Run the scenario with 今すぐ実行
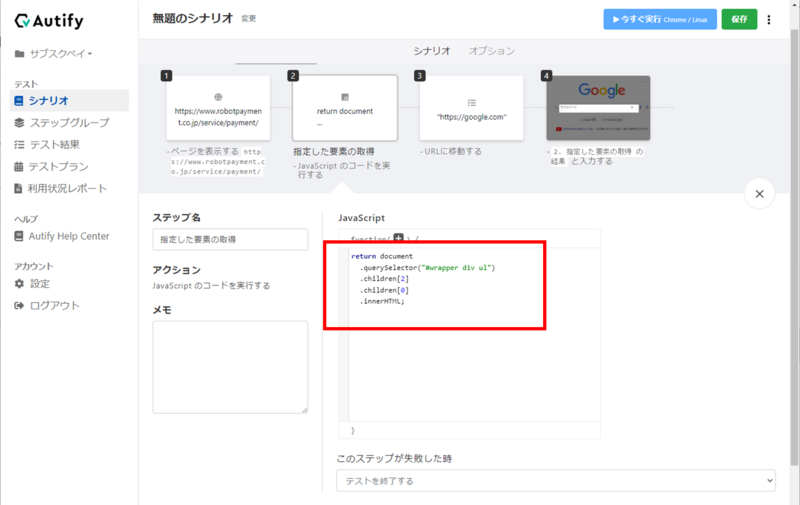The width and height of the screenshot is (800, 505). tap(660, 19)
